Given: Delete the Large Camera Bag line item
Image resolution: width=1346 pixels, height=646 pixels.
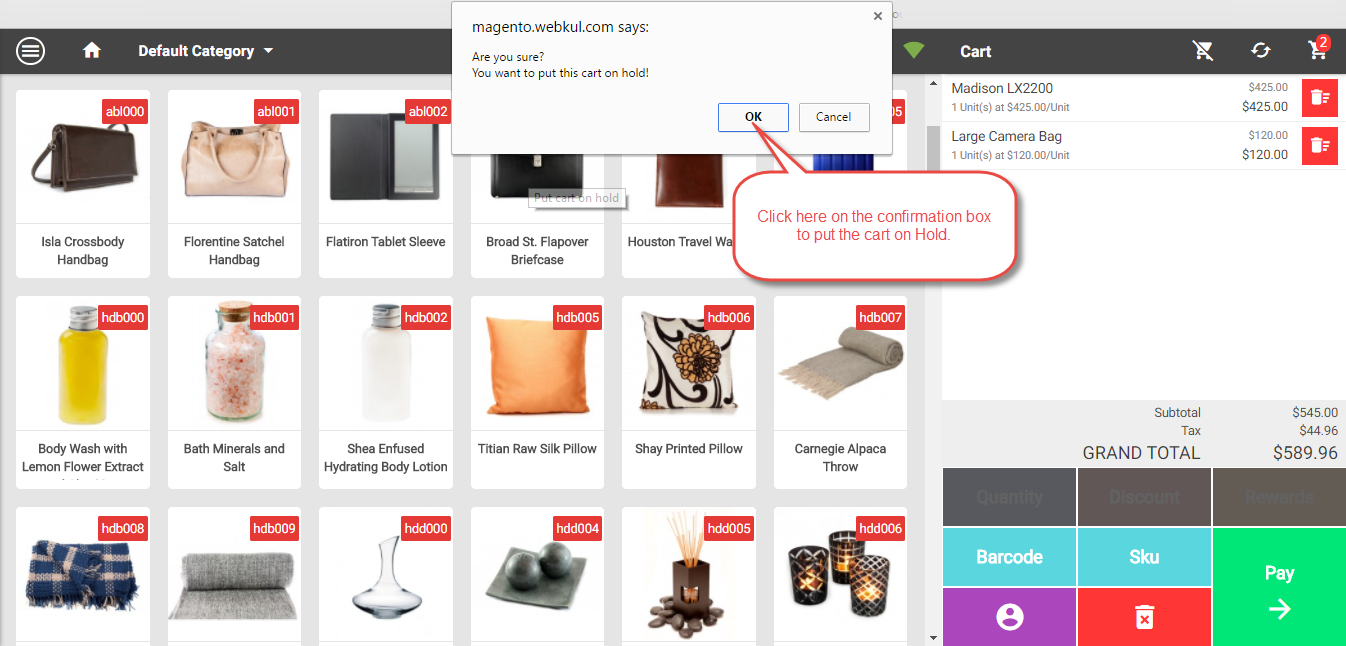Looking at the screenshot, I should click(1320, 146).
